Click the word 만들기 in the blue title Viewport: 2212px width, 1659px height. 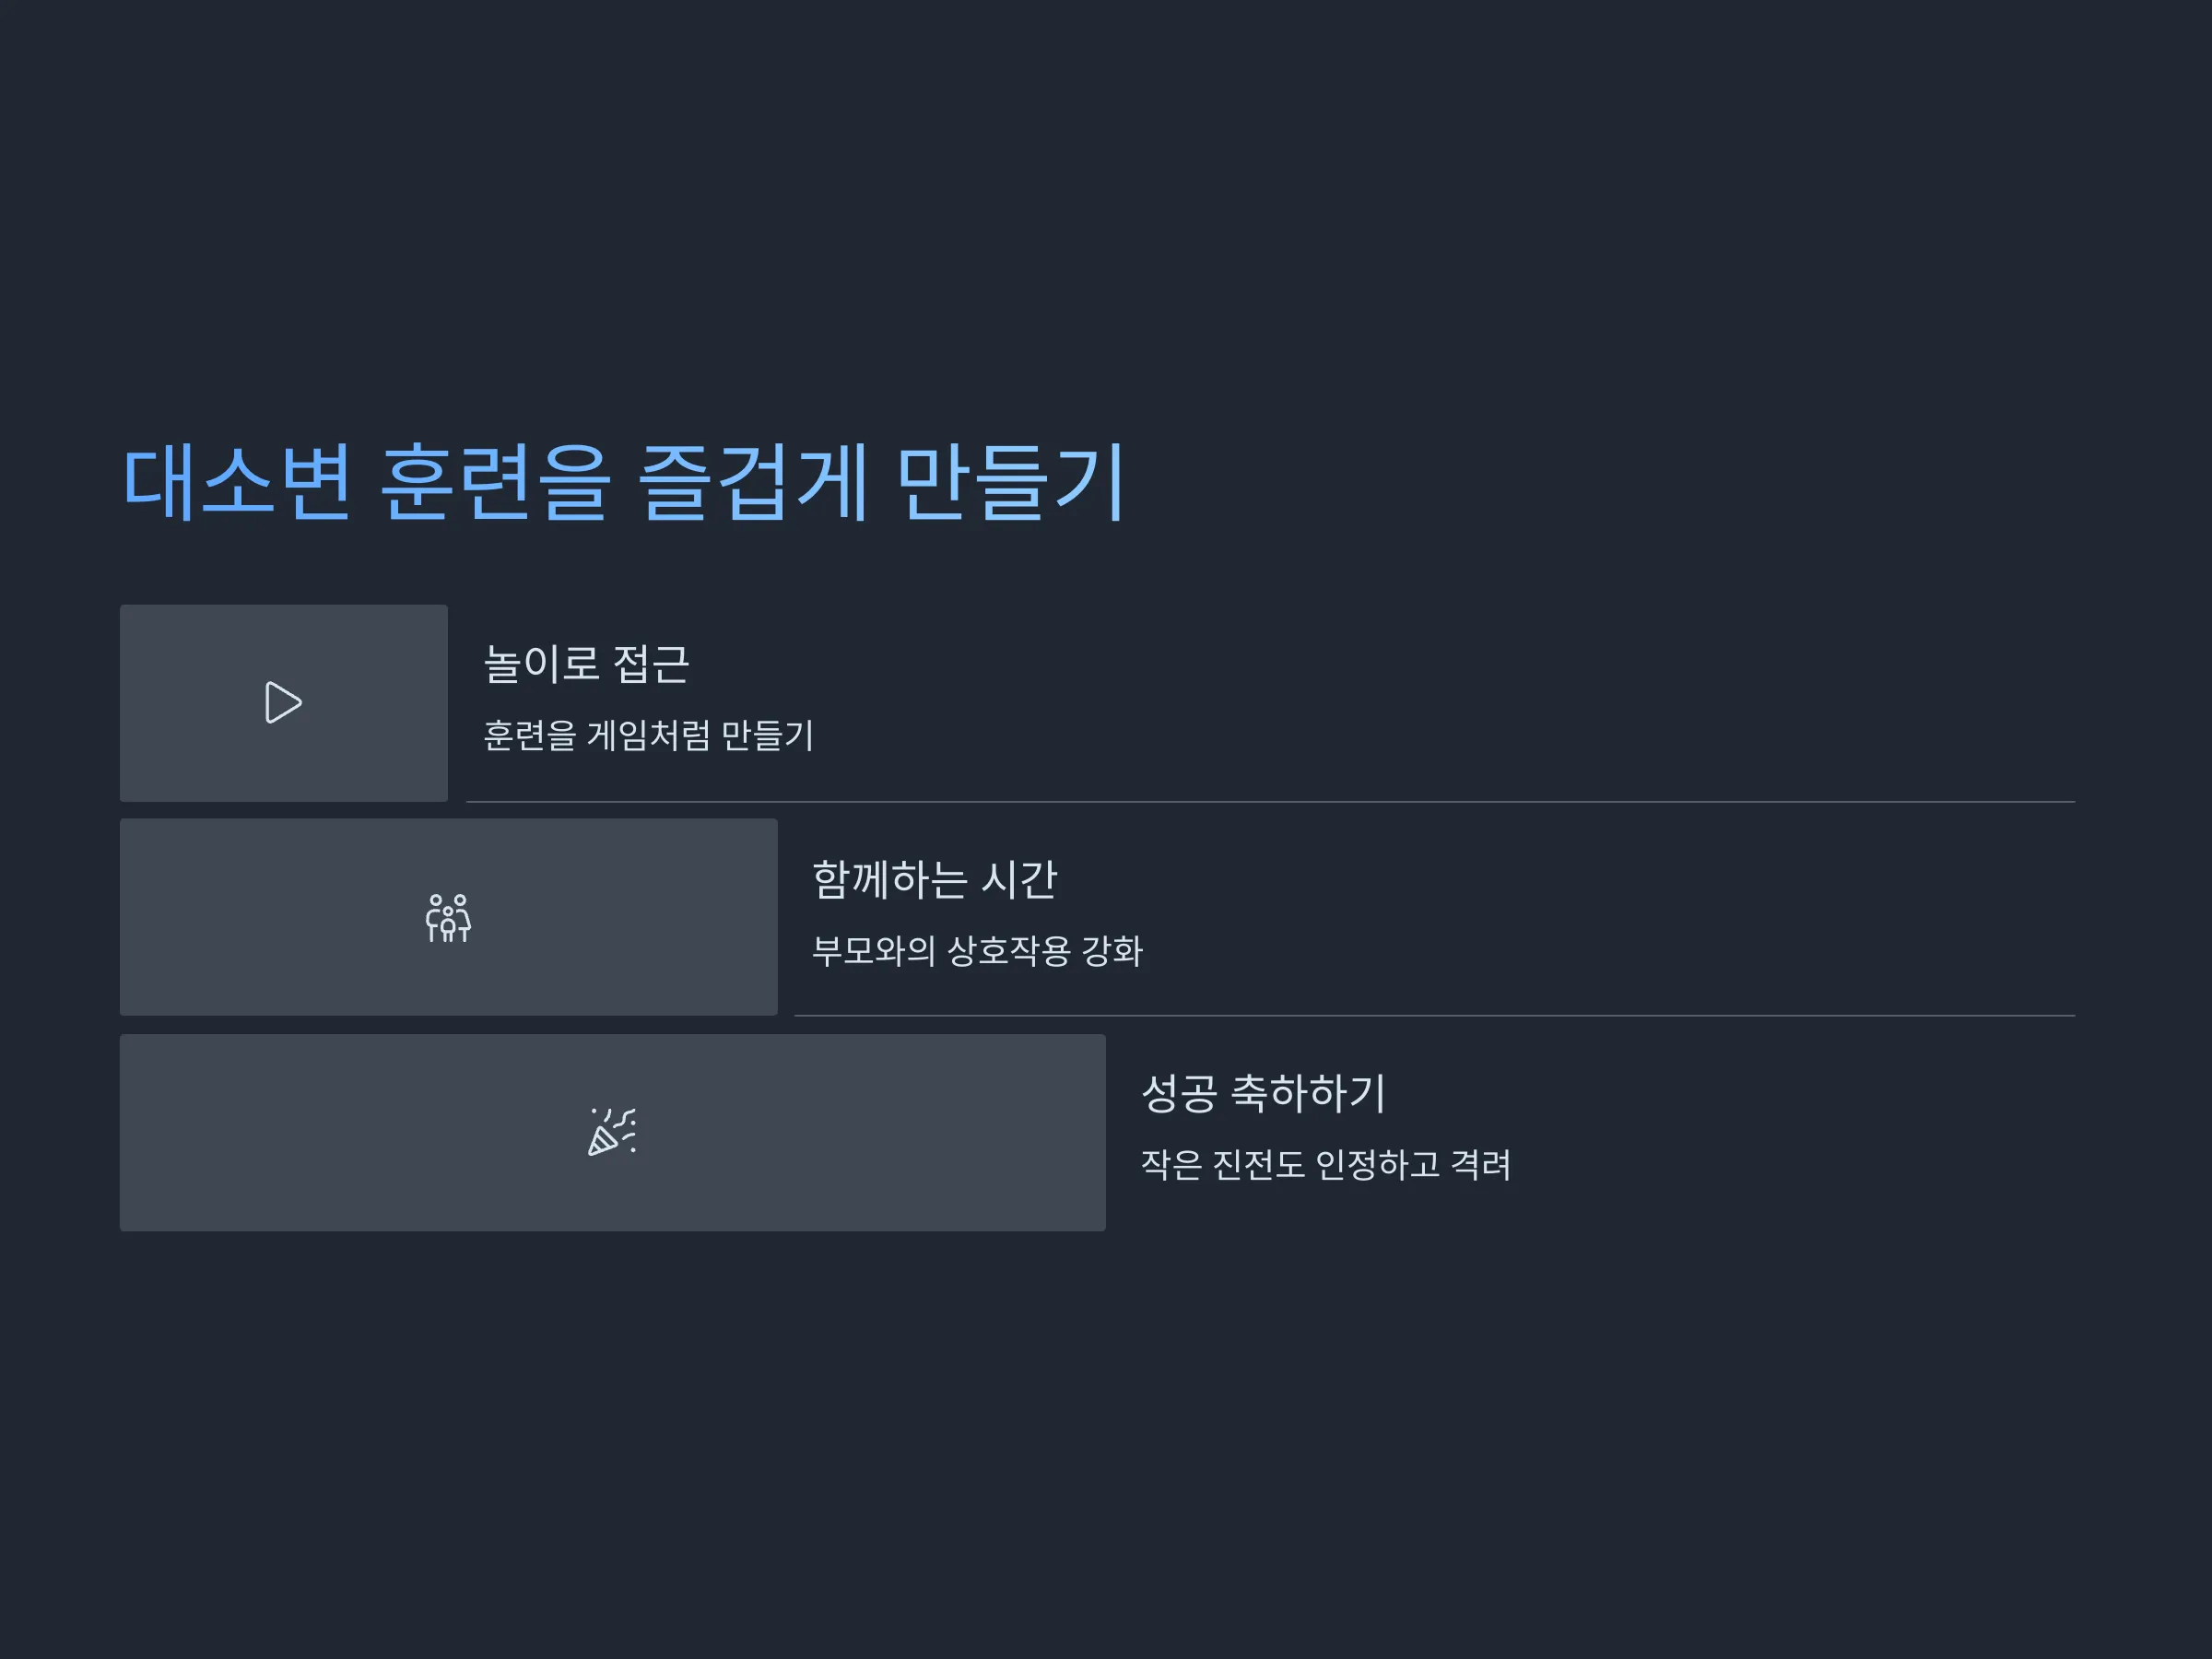tap(1013, 483)
